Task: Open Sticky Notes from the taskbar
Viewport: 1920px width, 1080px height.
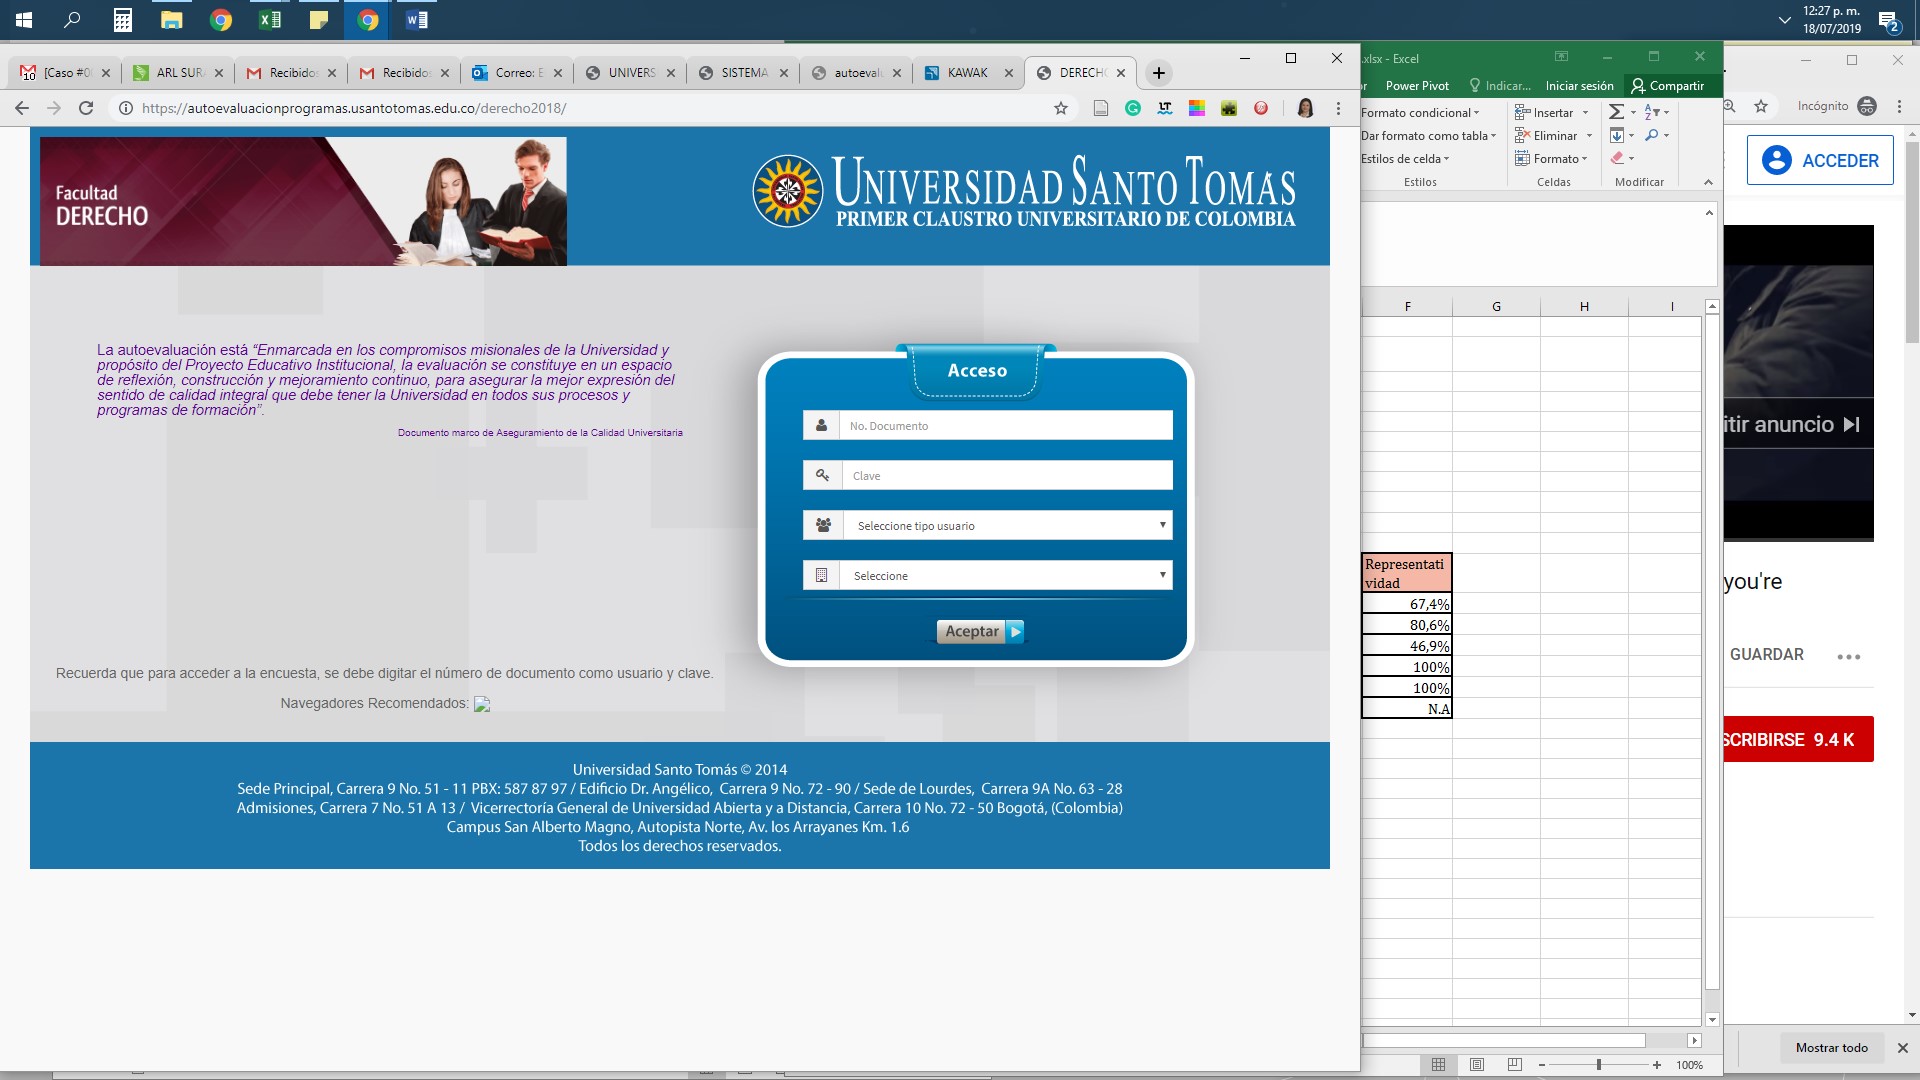Action: 318,19
